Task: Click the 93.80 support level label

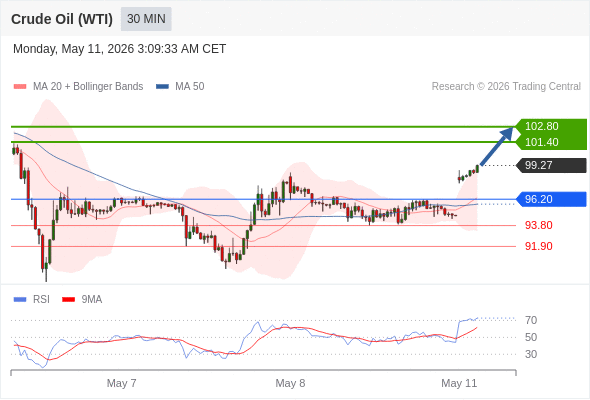Action: 538,225
